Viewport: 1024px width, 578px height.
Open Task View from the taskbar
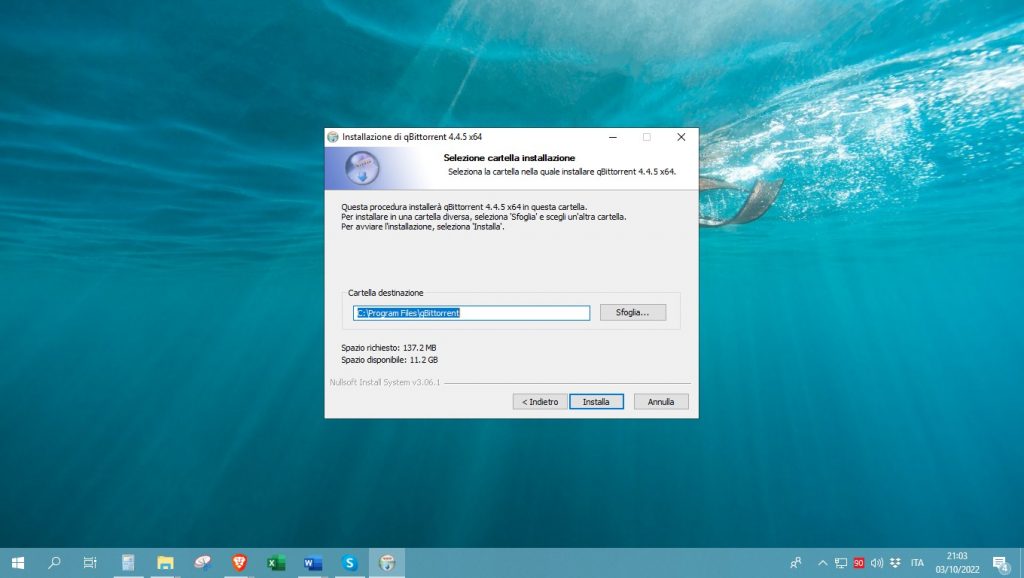[x=90, y=563]
